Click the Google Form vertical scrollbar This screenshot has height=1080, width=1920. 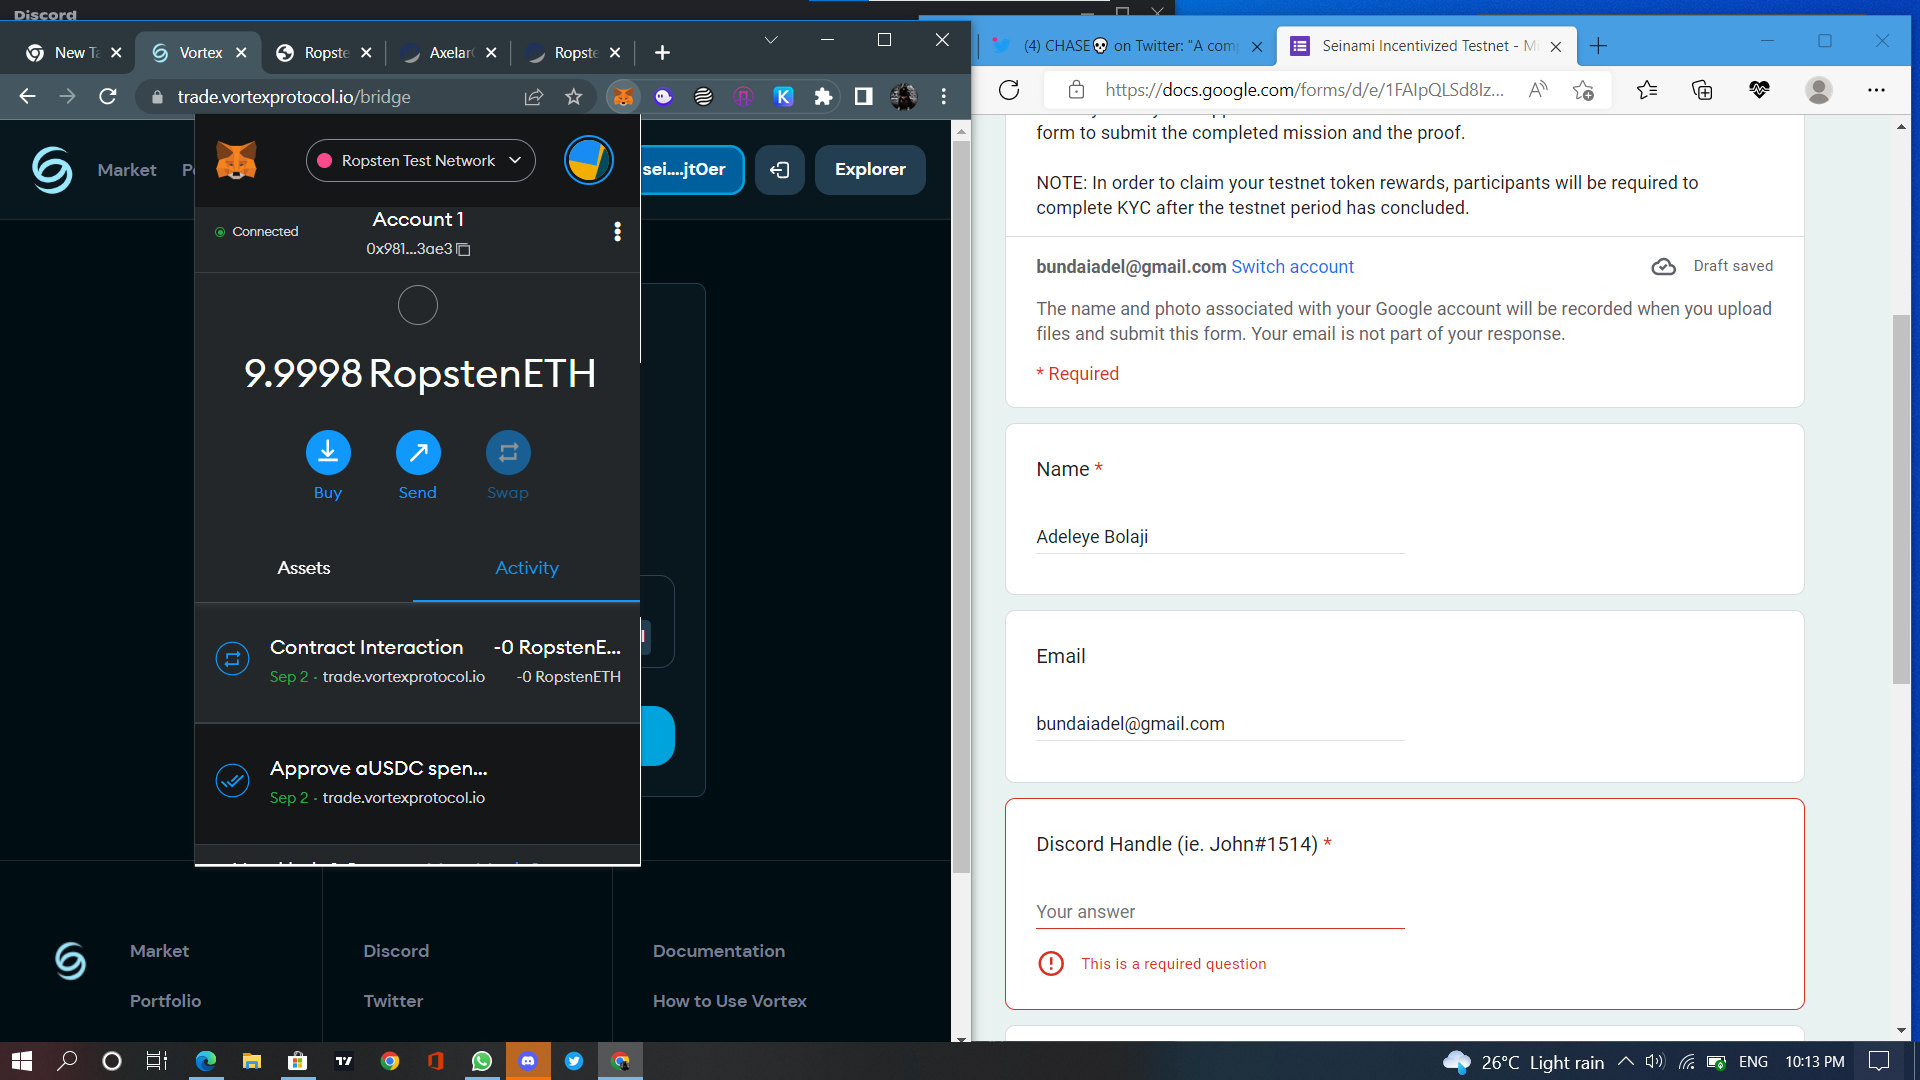point(1901,500)
